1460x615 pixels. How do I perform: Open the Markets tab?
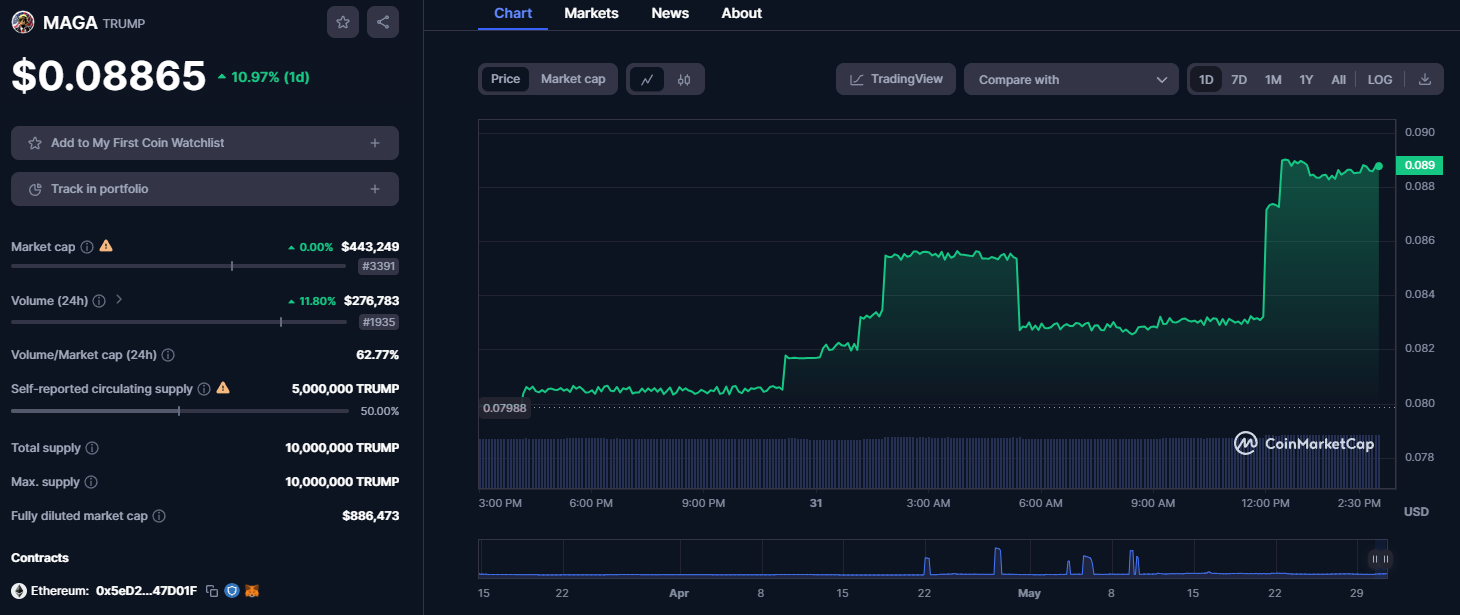click(591, 14)
